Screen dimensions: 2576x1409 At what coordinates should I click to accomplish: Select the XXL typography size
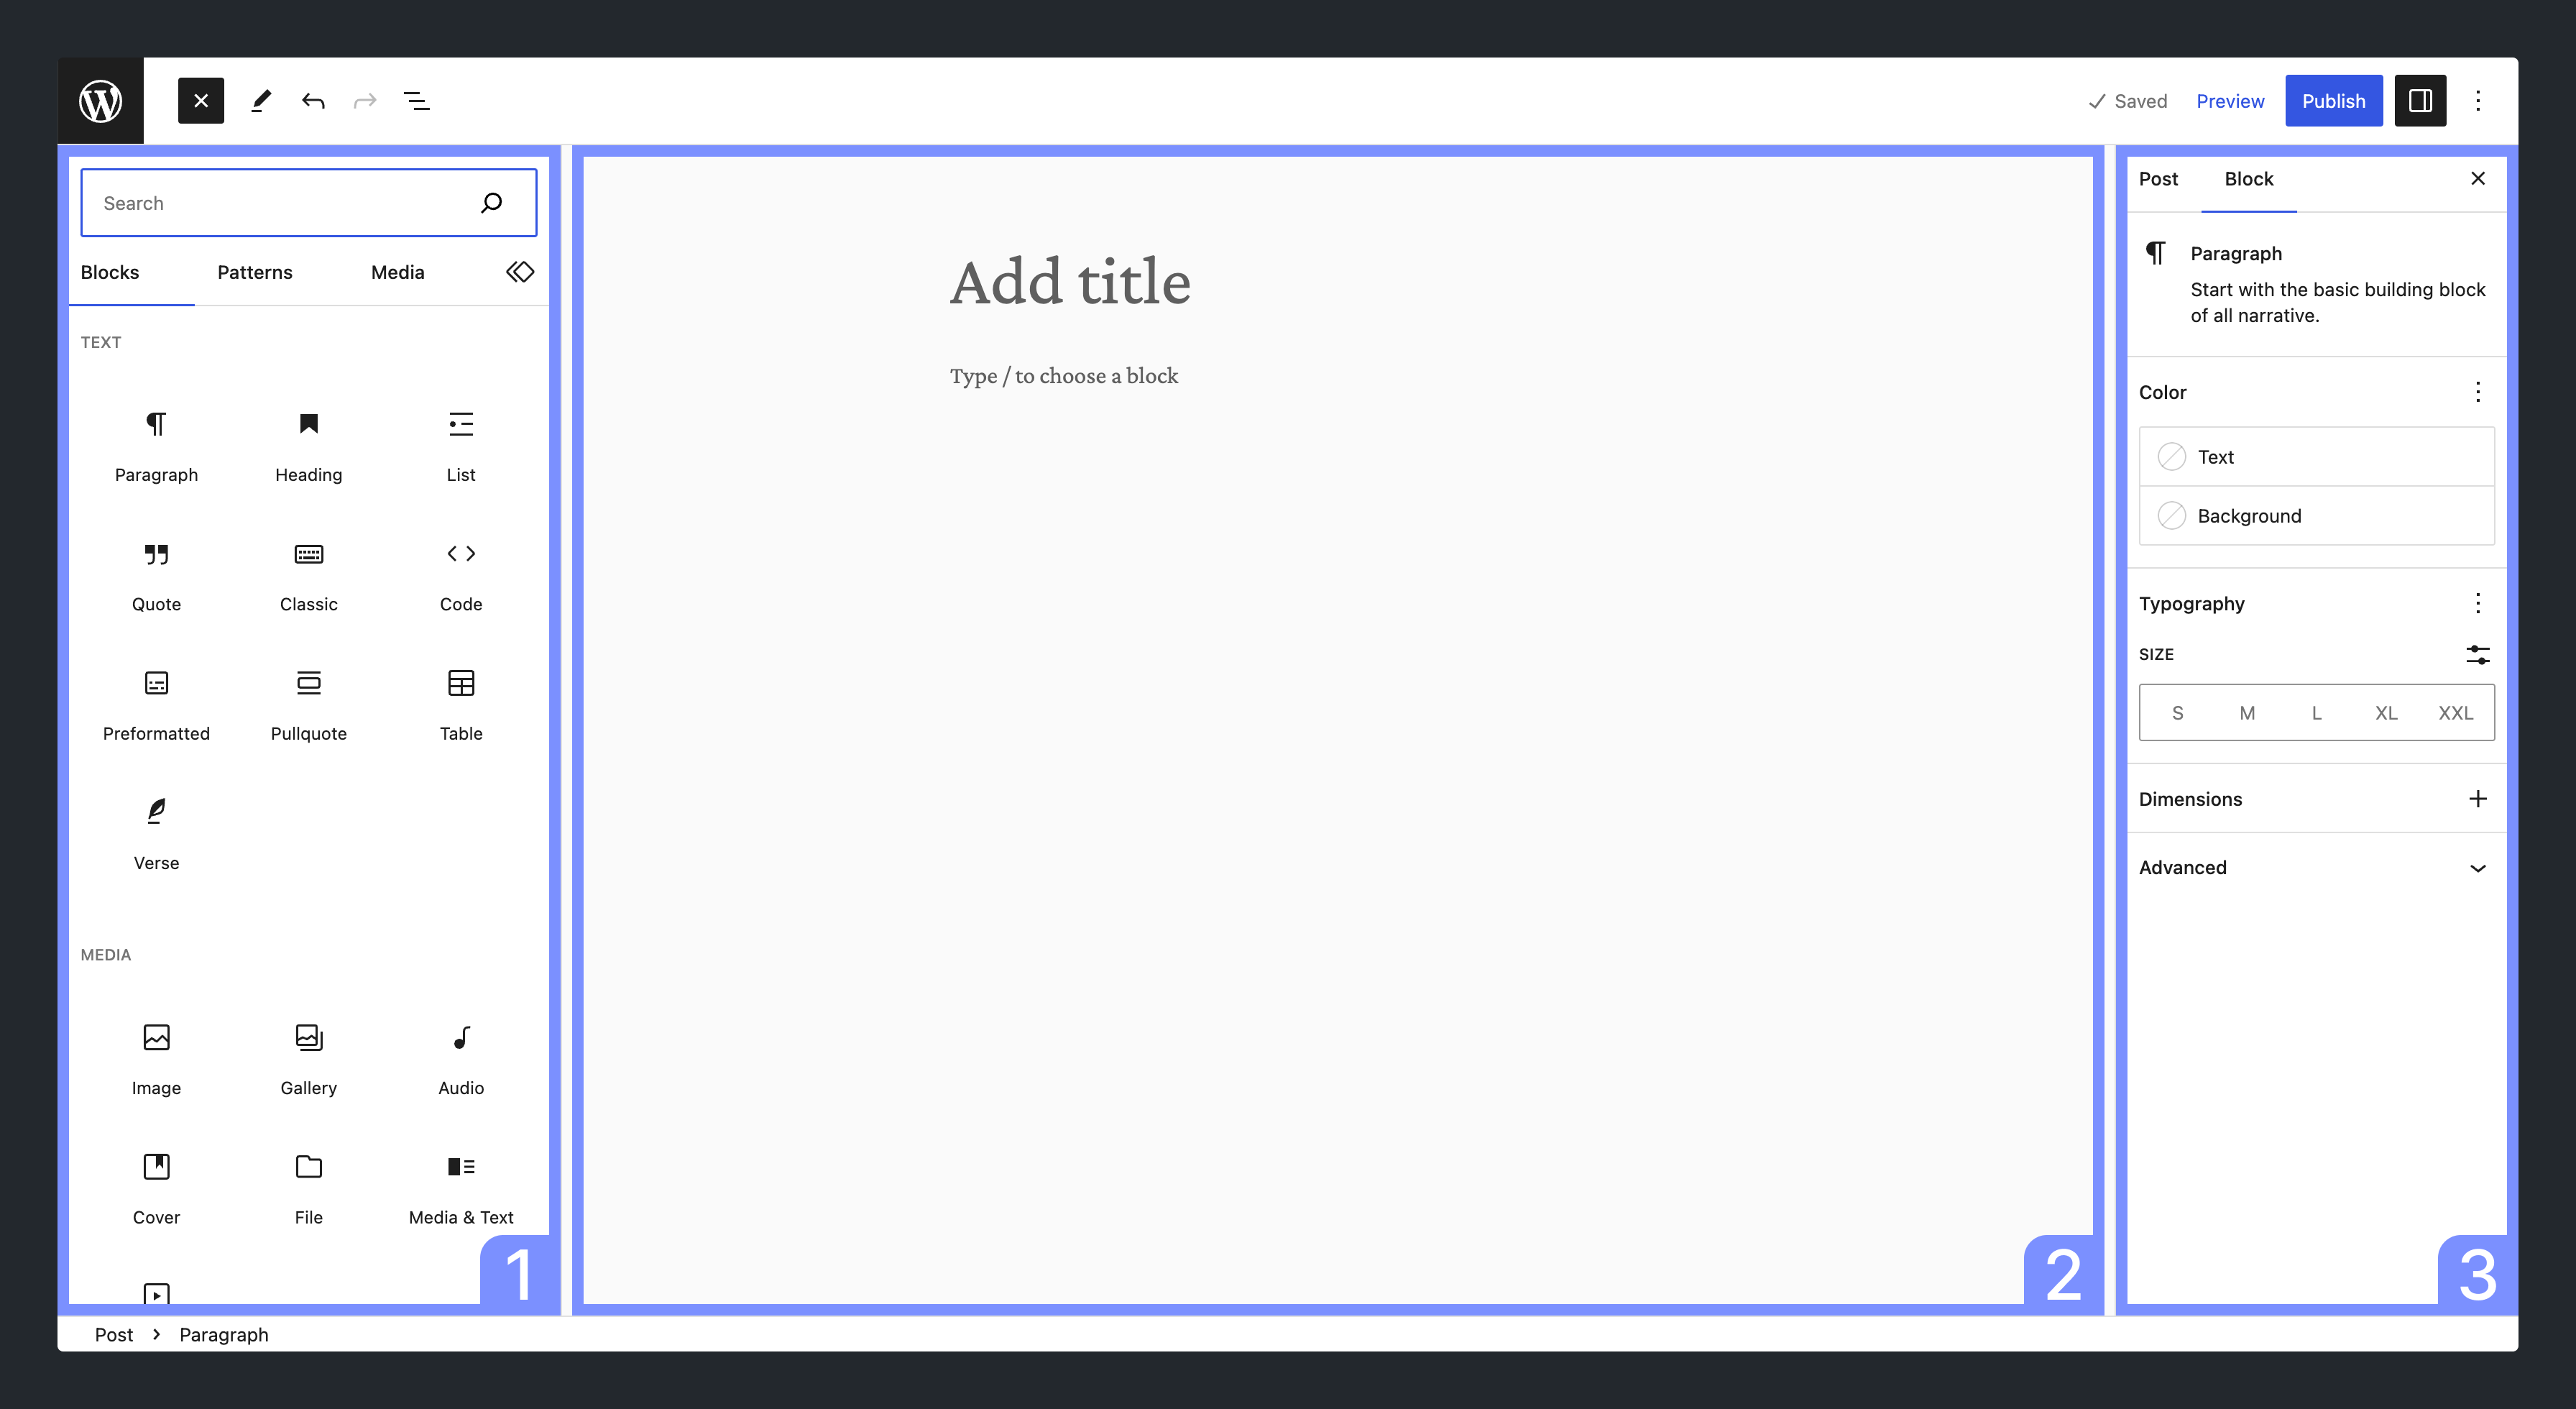point(2455,712)
